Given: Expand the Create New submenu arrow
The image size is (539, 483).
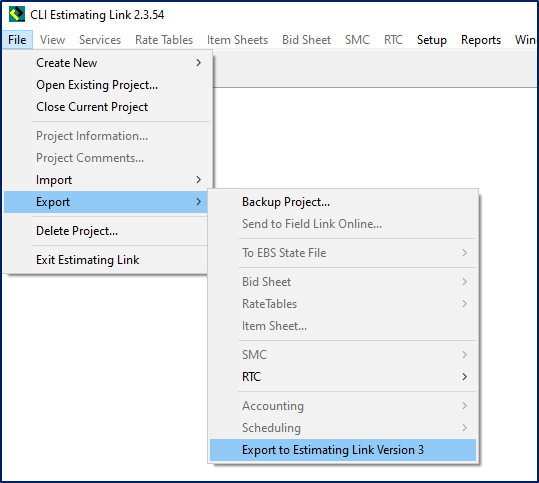Looking at the screenshot, I should coord(198,63).
